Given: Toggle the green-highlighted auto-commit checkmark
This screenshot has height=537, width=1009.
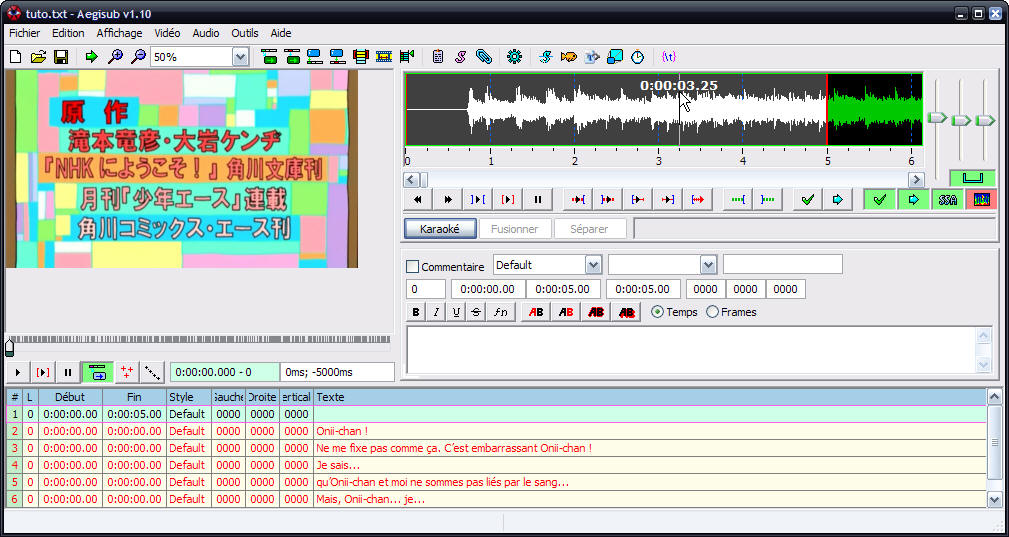Looking at the screenshot, I should point(880,199).
